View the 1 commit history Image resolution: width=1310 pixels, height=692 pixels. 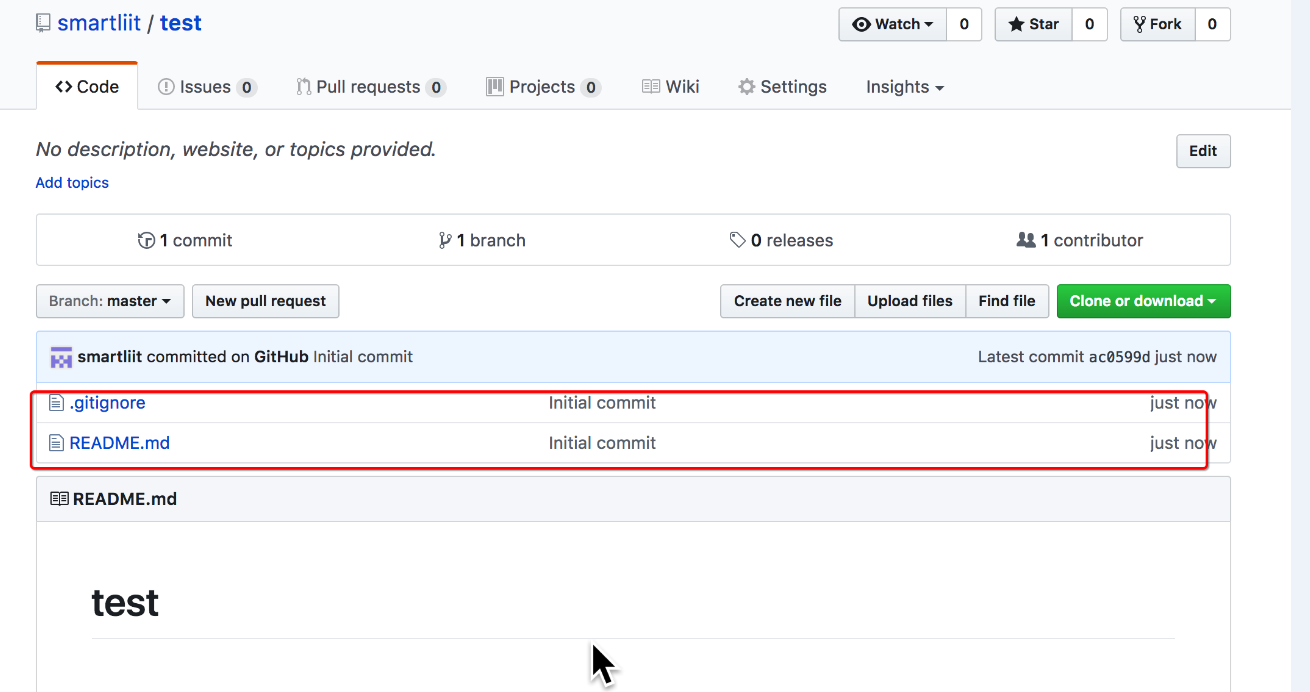pyautogui.click(x=185, y=240)
